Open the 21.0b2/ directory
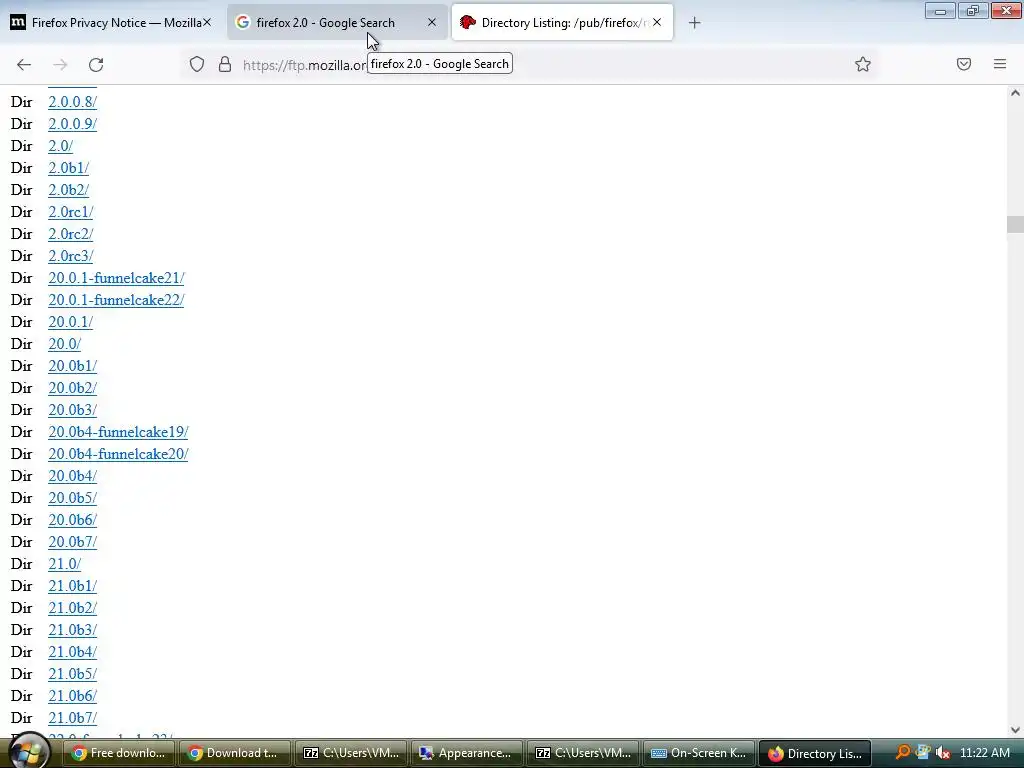This screenshot has height=768, width=1024. pyautogui.click(x=72, y=608)
